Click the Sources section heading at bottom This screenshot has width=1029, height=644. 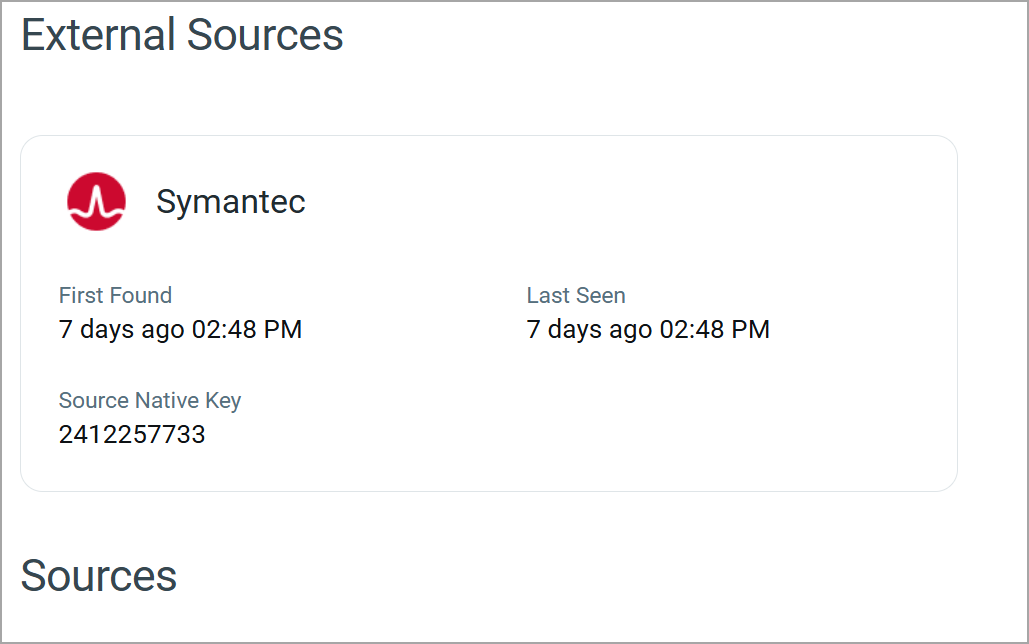coord(99,576)
